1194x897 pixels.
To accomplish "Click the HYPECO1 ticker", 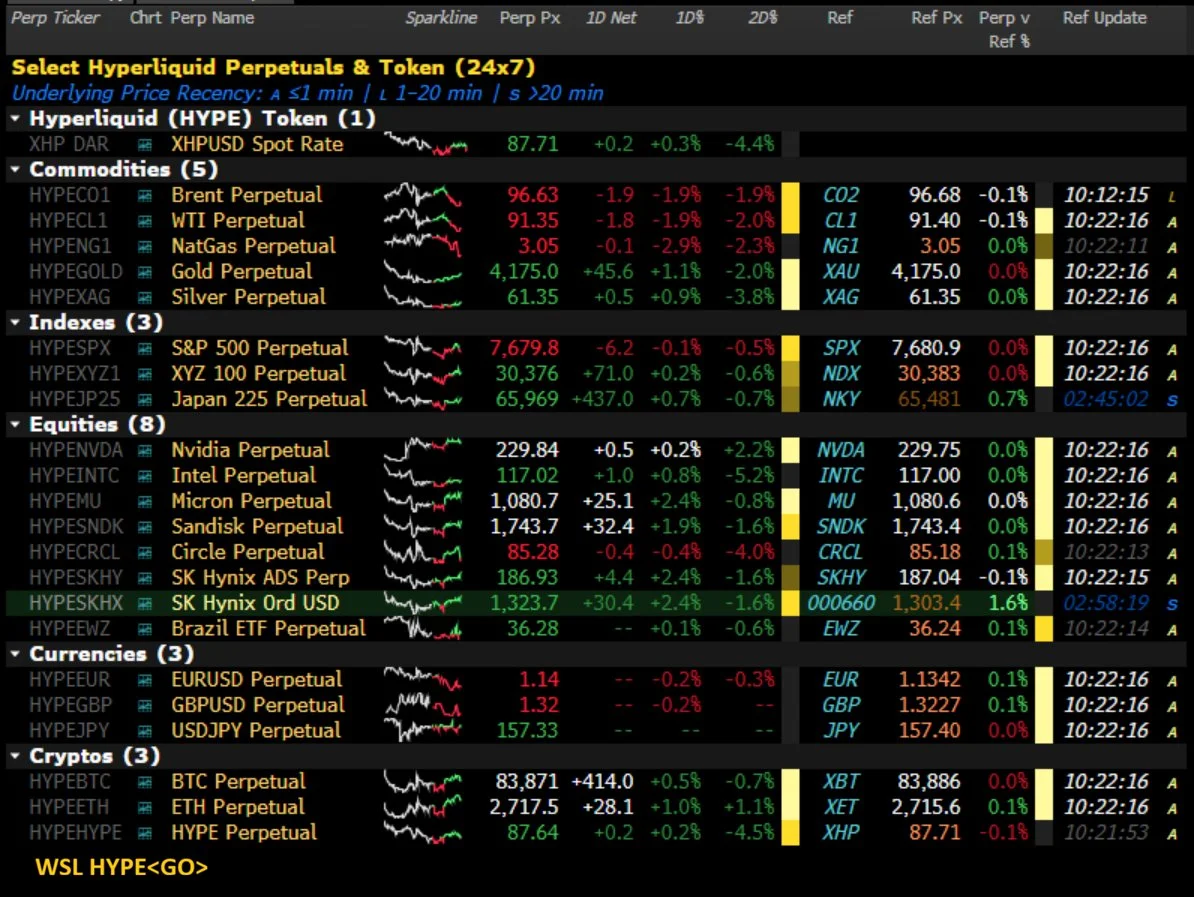I will pos(69,196).
